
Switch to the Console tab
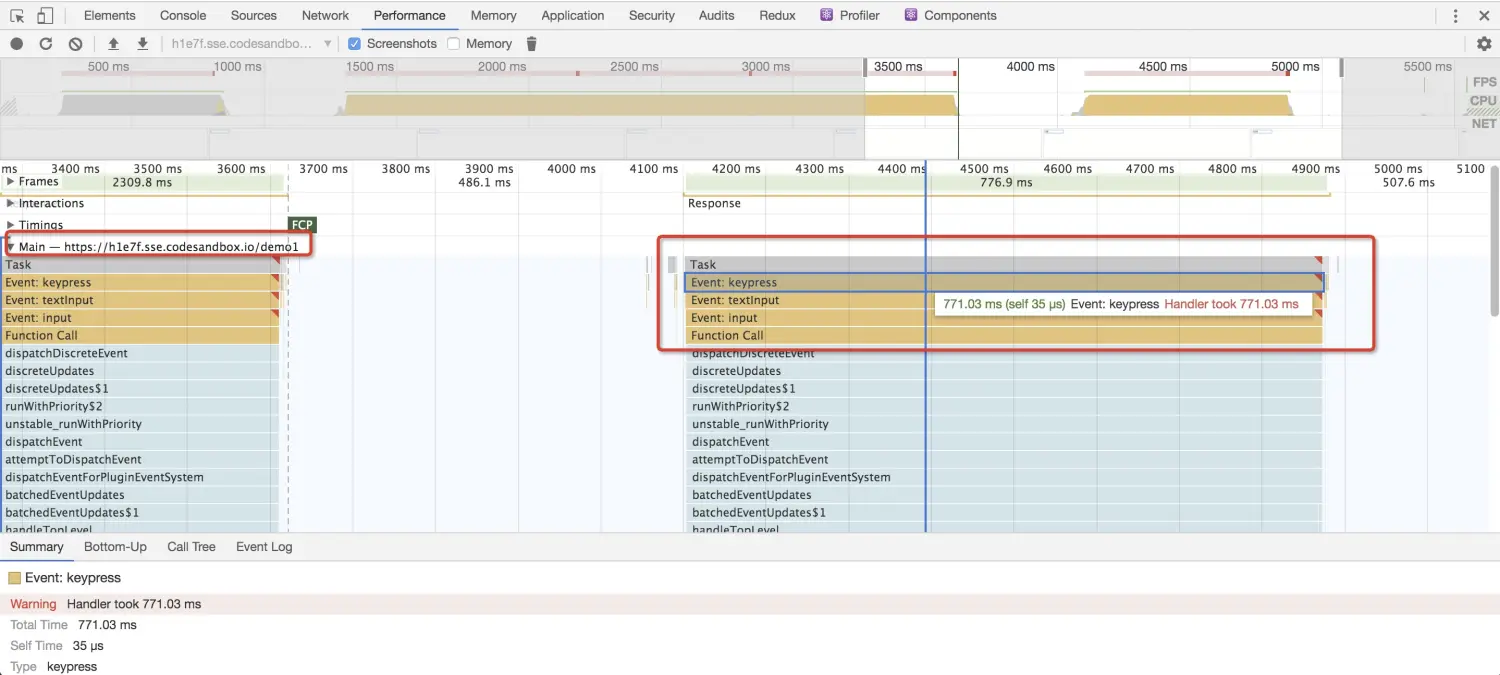pos(183,15)
